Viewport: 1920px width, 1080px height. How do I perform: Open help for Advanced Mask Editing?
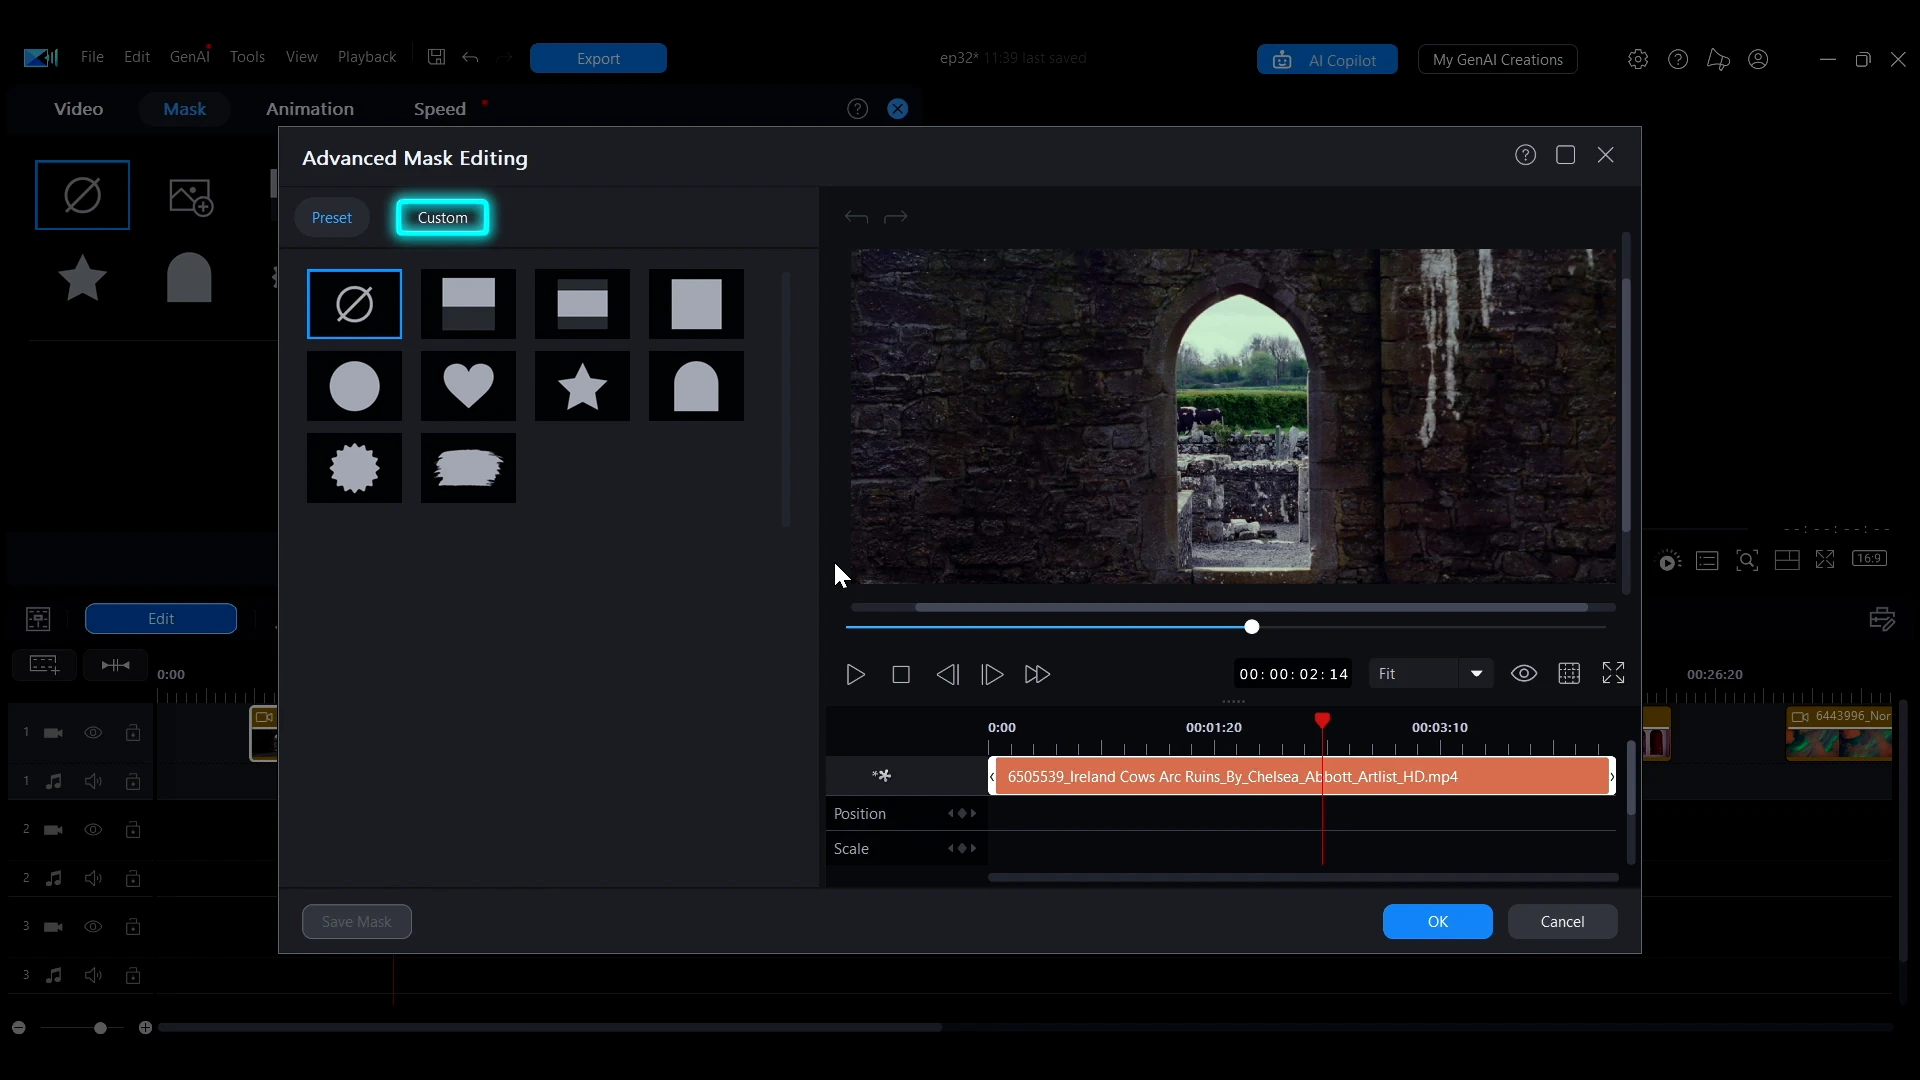pos(1525,155)
